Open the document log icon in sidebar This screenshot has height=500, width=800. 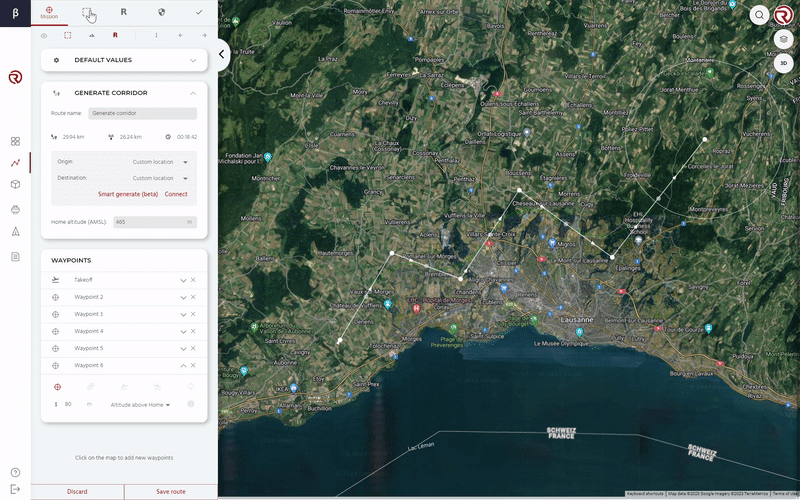tap(15, 257)
